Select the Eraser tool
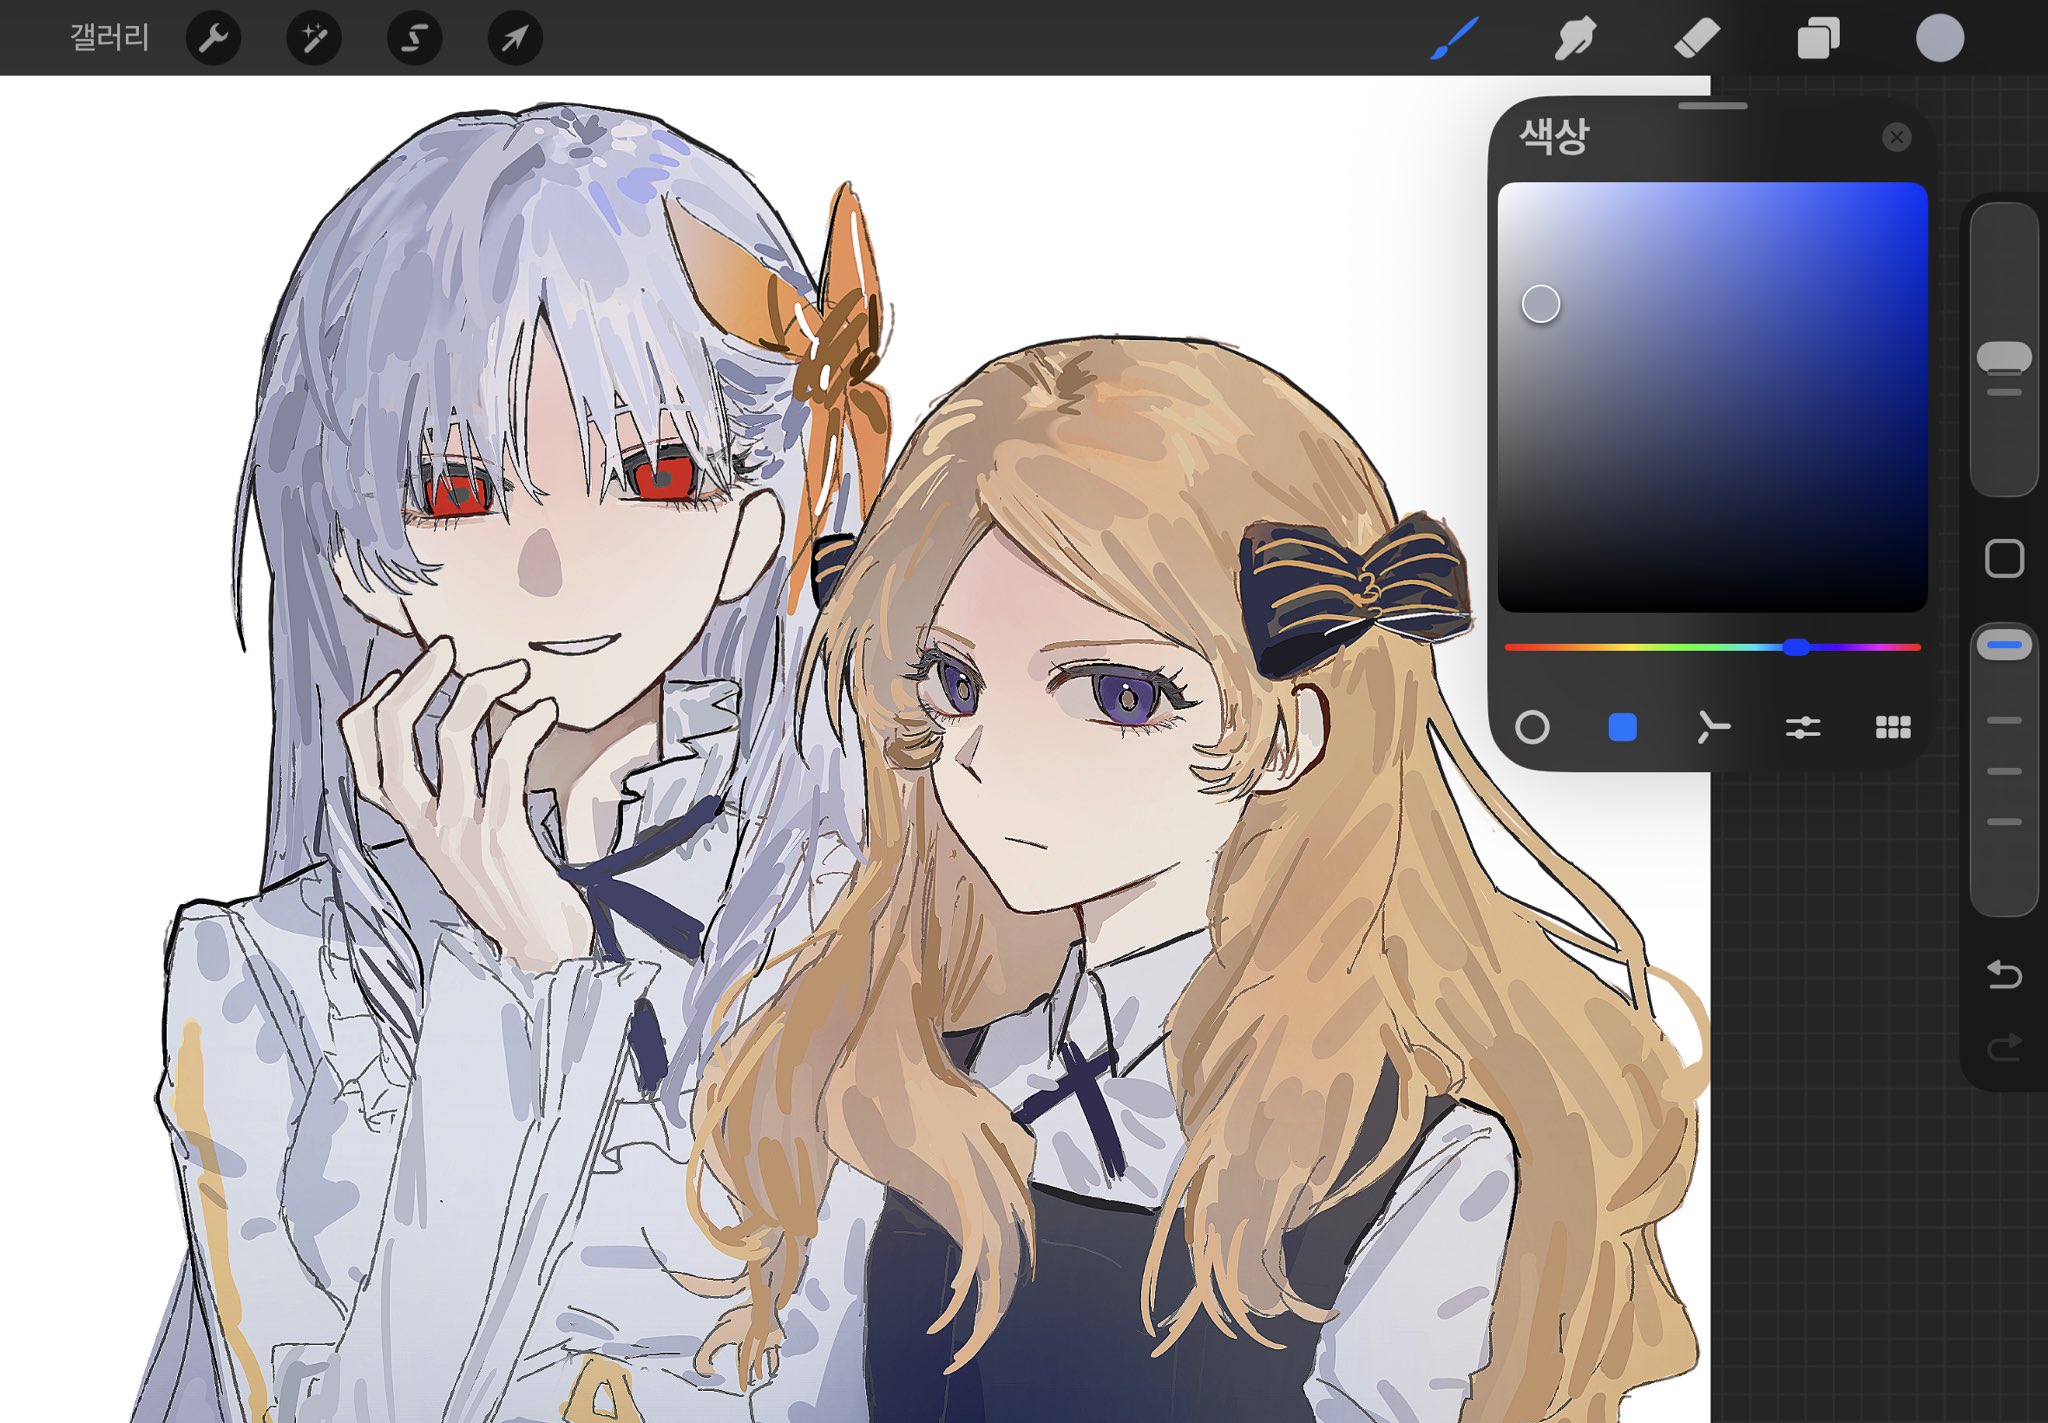 point(1697,39)
